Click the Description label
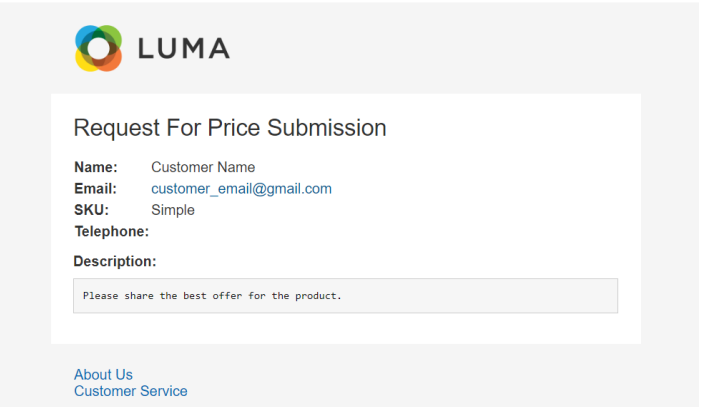 [115, 262]
